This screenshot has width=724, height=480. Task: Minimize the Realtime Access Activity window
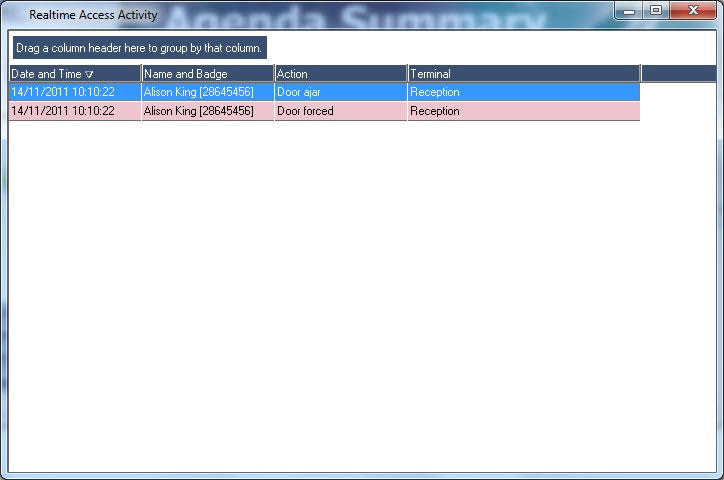pyautogui.click(x=629, y=11)
